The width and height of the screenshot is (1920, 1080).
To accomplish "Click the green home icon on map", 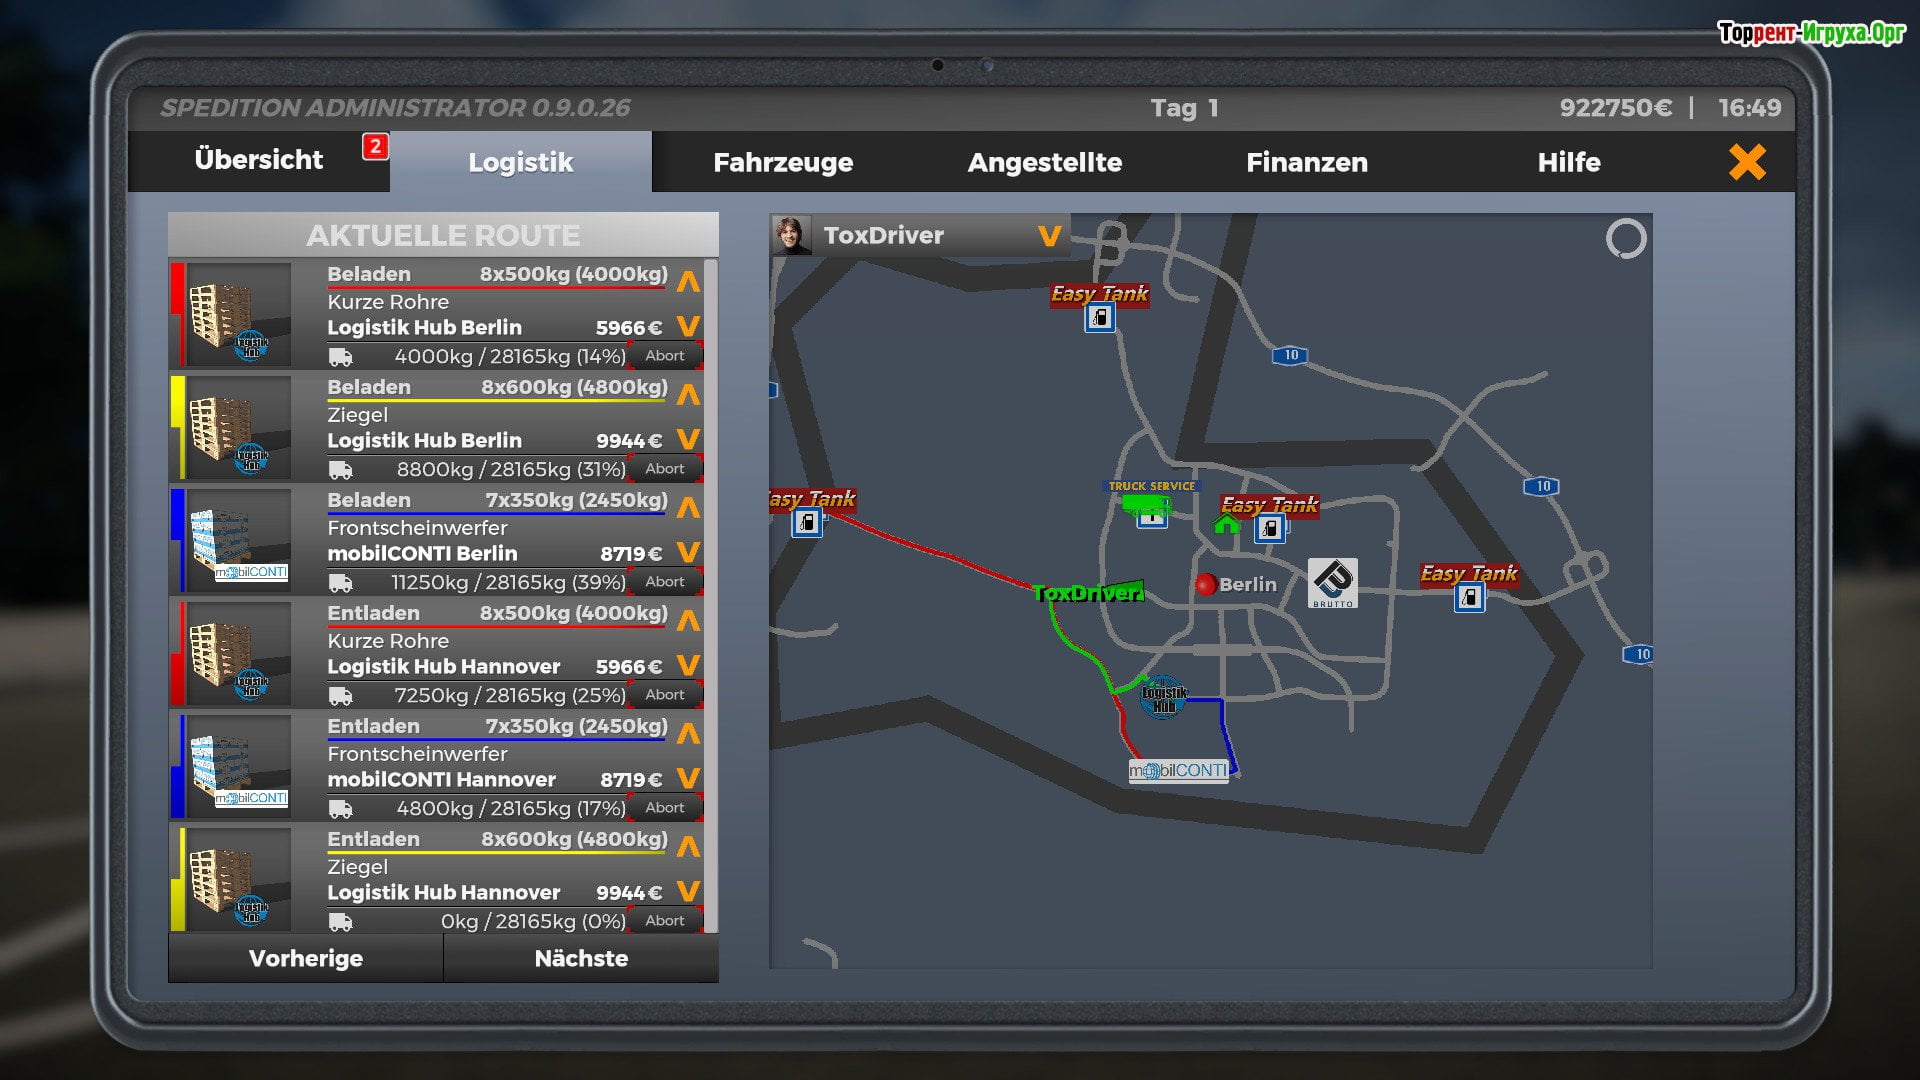I will (1226, 525).
